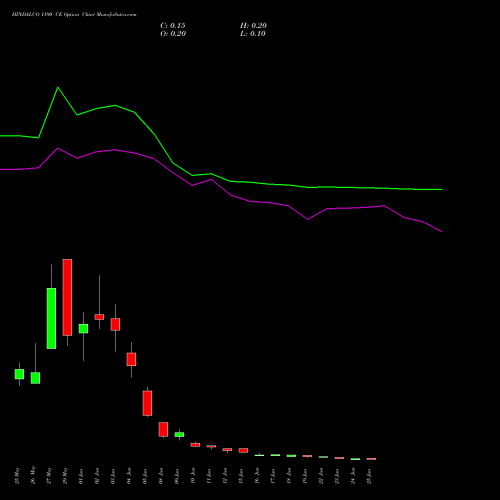Select the red candle for 05 Jun
Screen dimensions: 500x500
[147, 403]
